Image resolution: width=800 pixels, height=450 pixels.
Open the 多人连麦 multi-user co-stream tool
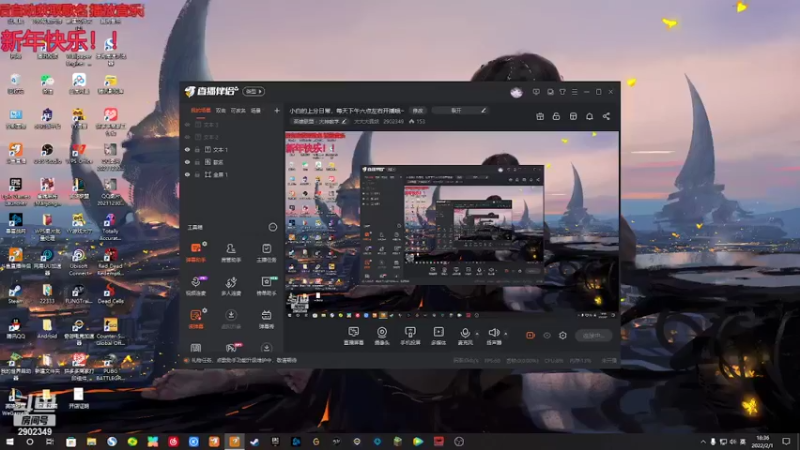point(231,286)
